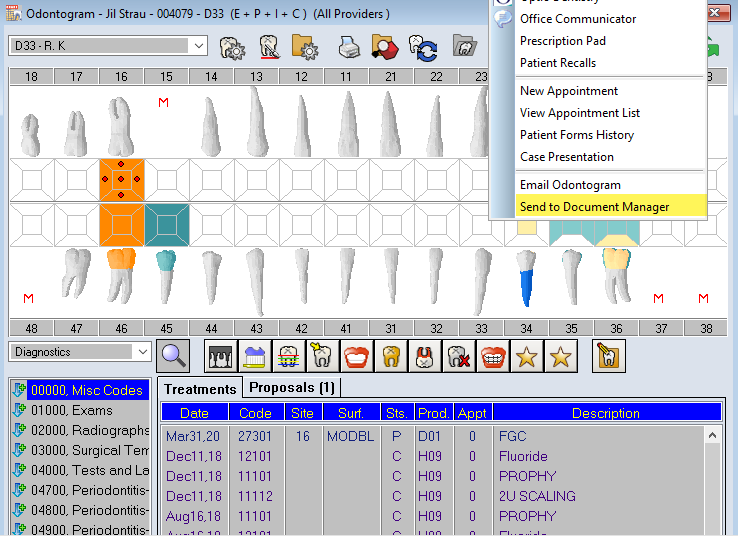Screen dimensions: 738x537
Task: Click the folder with gear icon
Action: pos(304,46)
